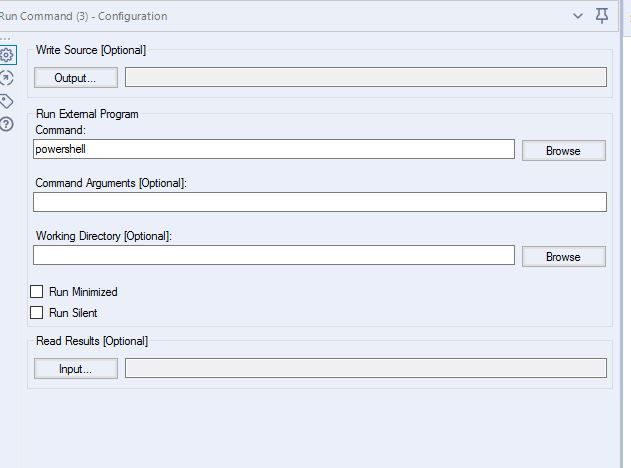631x468 pixels.
Task: Open the Annotation tag icon
Action: click(x=6, y=101)
